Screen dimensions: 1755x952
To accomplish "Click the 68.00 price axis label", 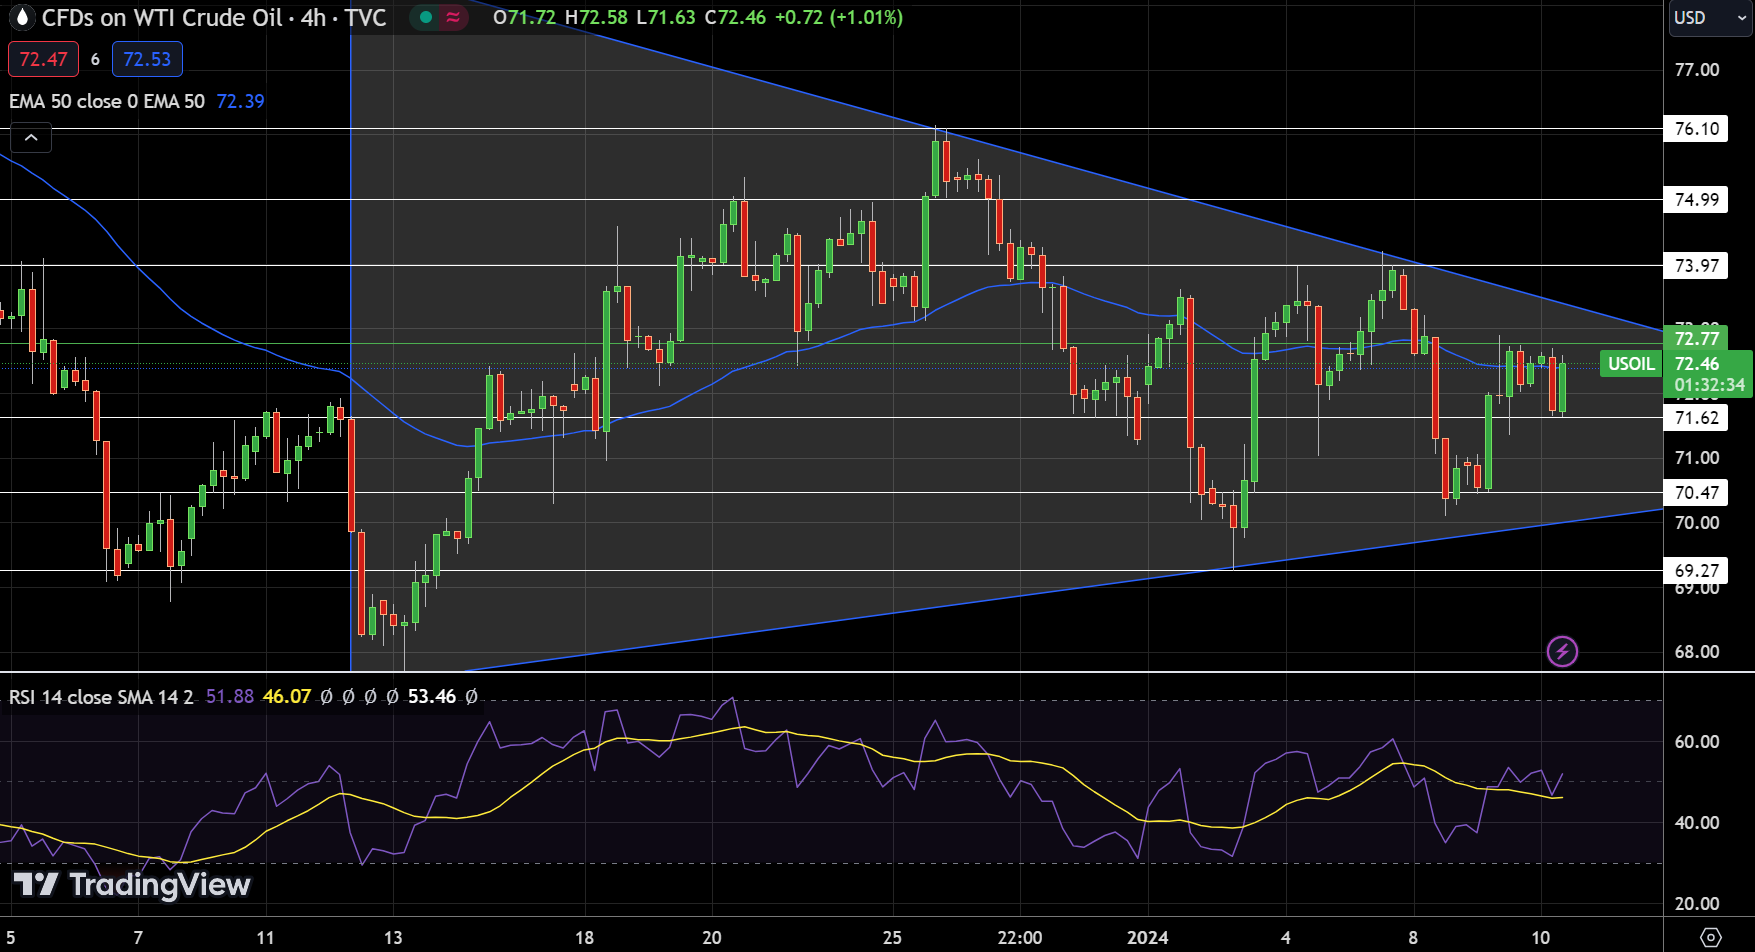I will coord(1697,652).
